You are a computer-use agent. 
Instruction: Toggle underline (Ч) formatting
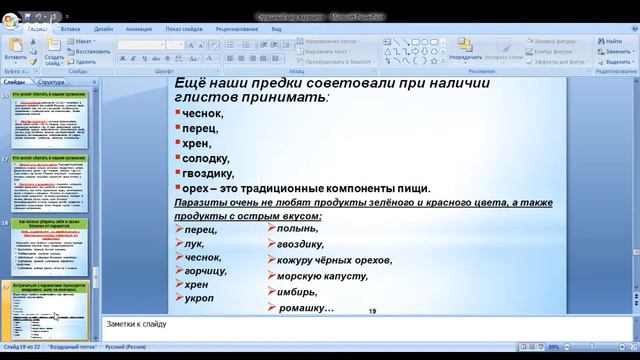pyautogui.click(x=144, y=59)
